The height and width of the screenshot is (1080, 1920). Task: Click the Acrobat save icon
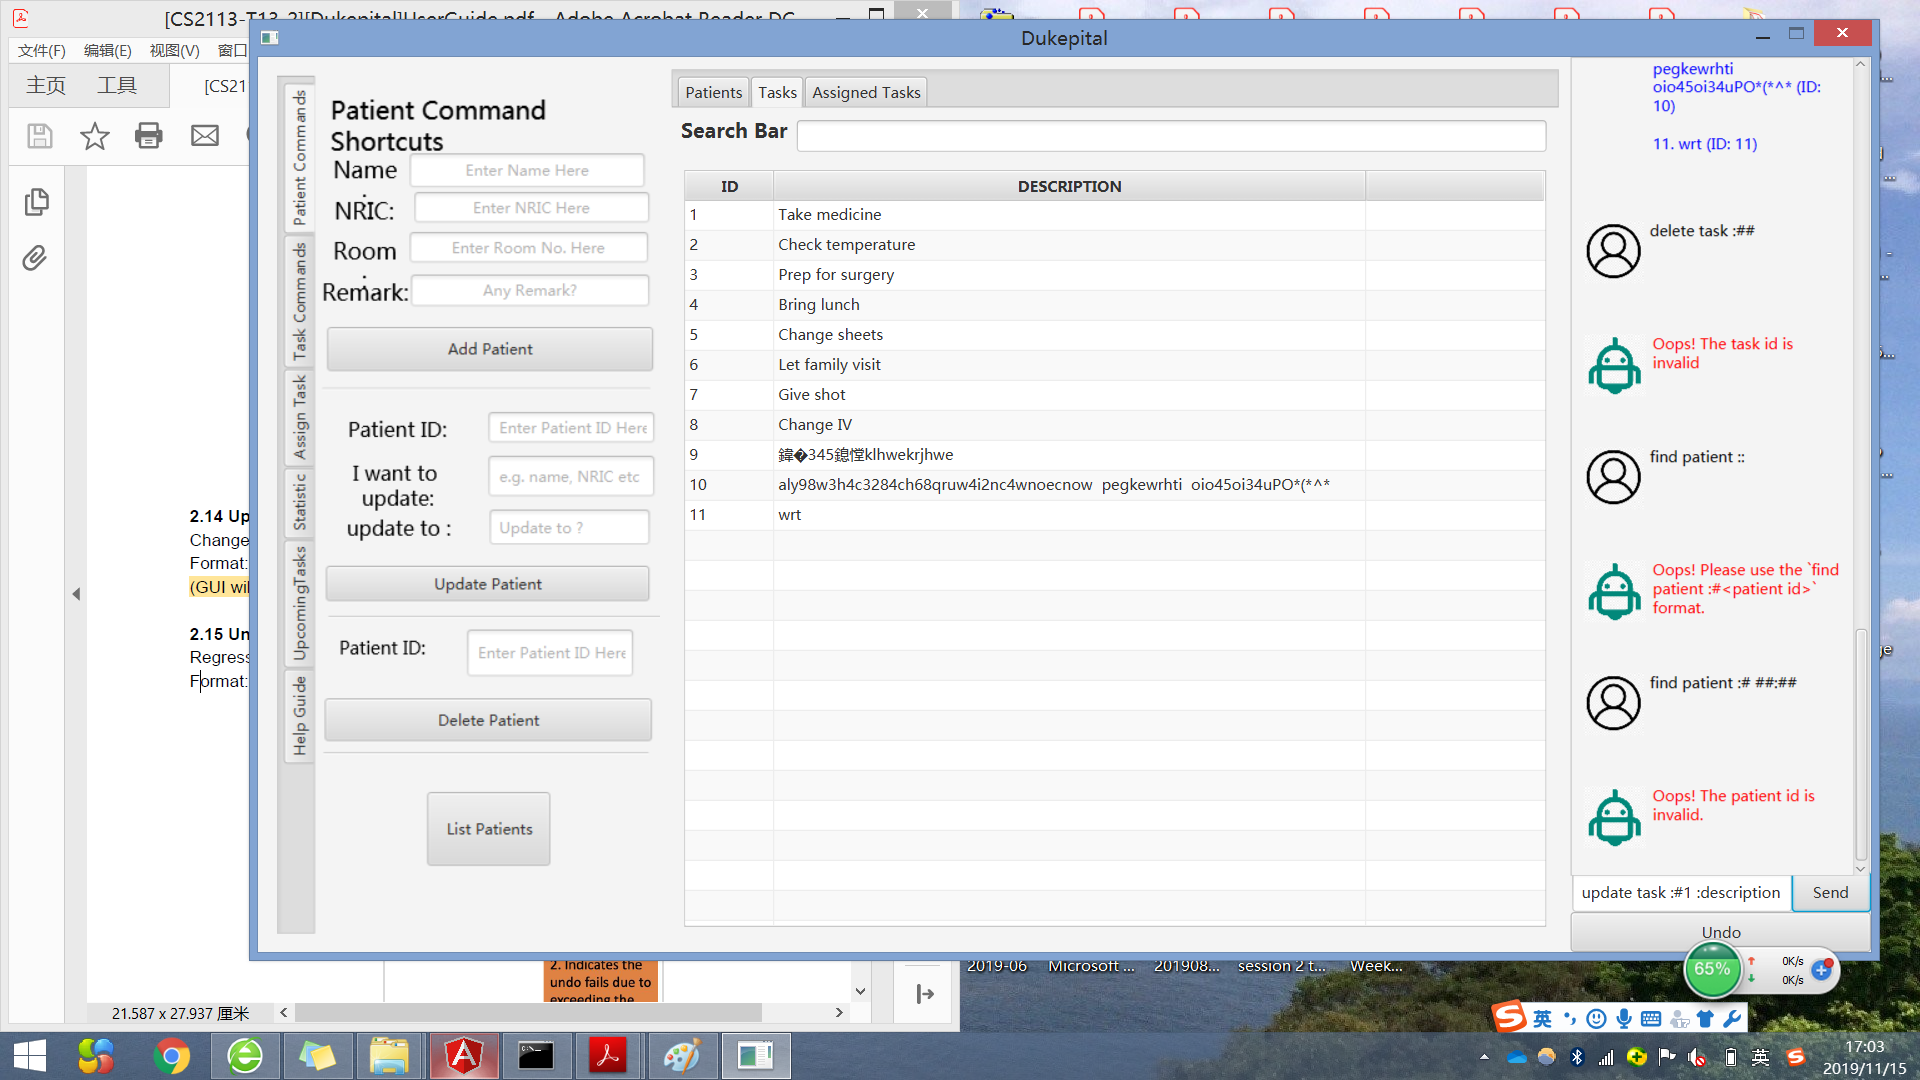tap(39, 136)
